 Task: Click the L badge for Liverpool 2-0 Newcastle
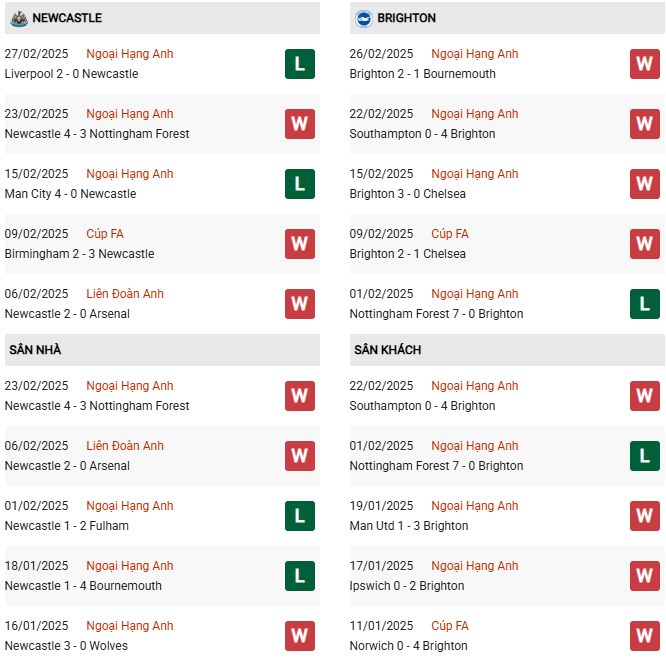click(x=300, y=64)
